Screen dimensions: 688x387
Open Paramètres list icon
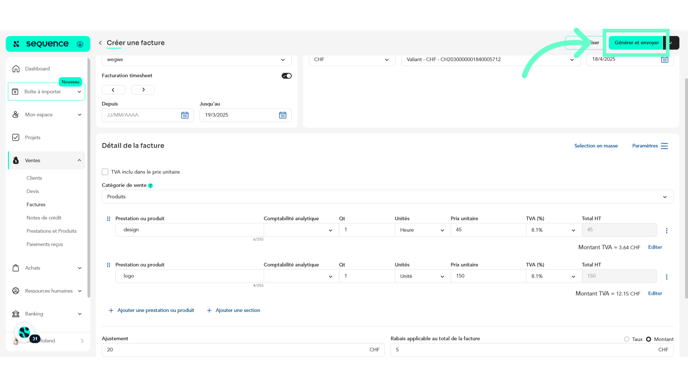(x=664, y=146)
